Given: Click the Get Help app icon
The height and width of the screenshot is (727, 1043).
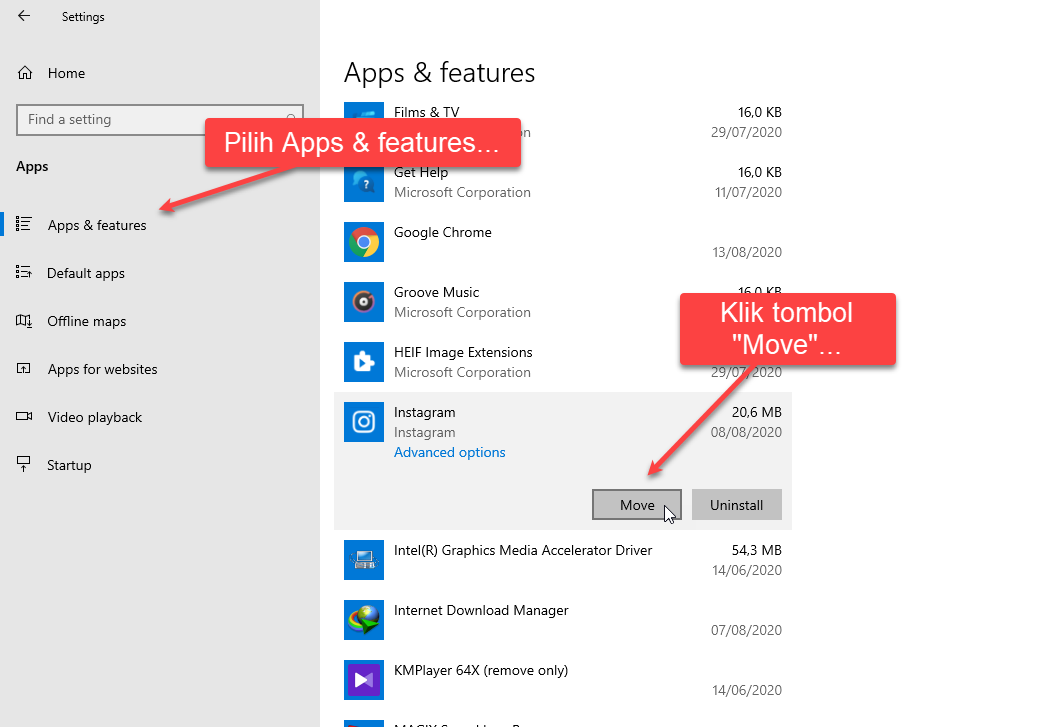Looking at the screenshot, I should tap(363, 181).
